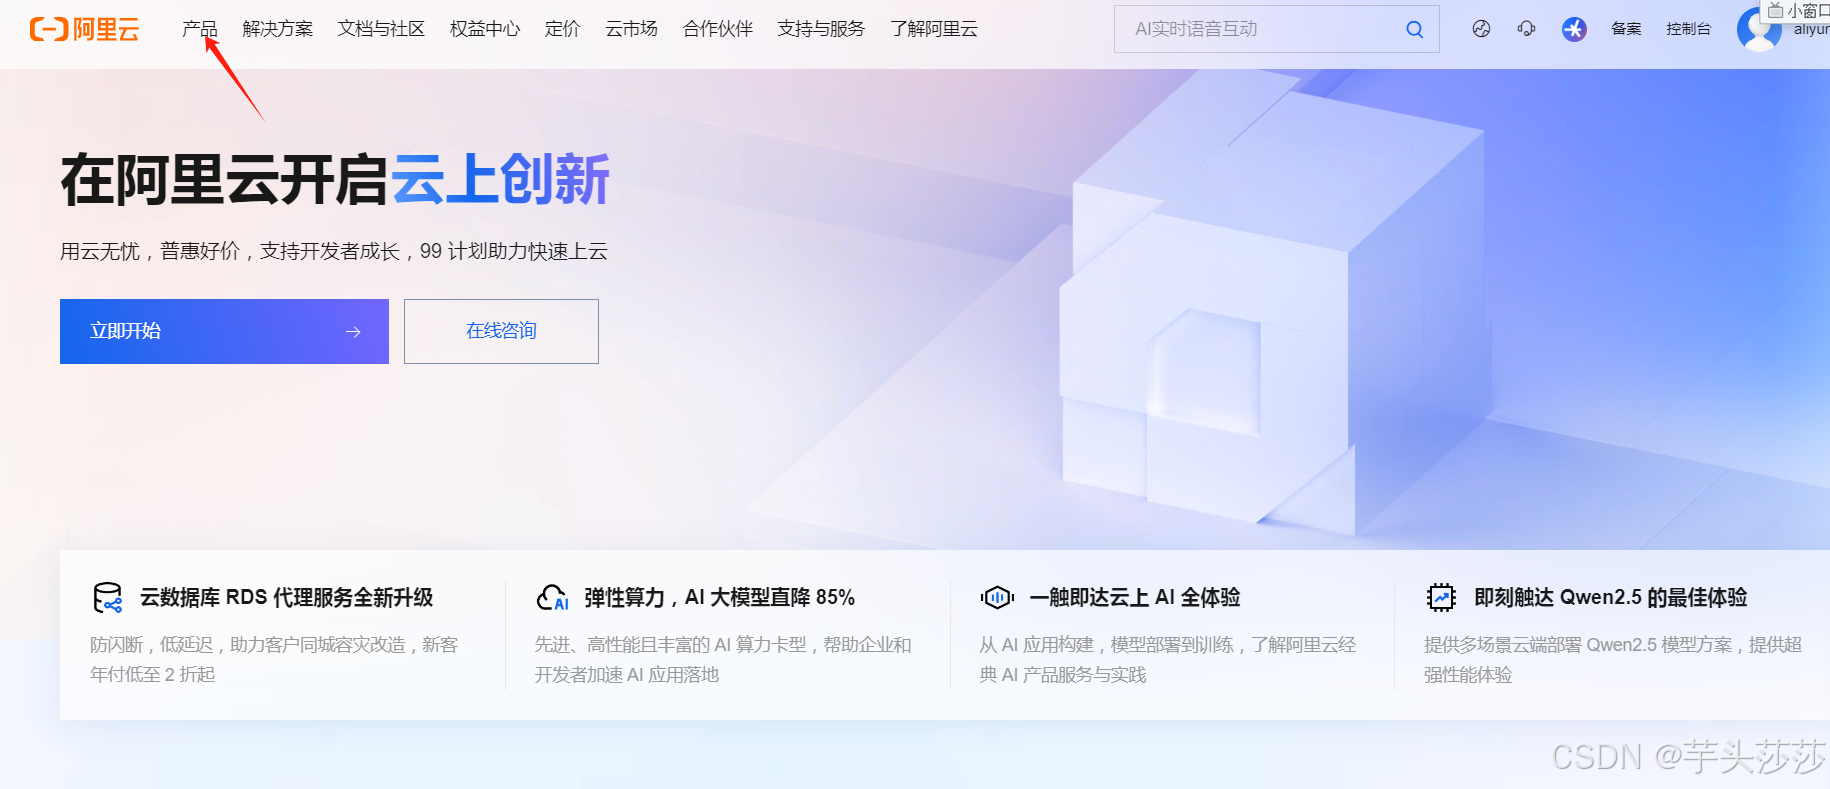Click the 立即开始 button
The image size is (1830, 789).
tap(224, 331)
